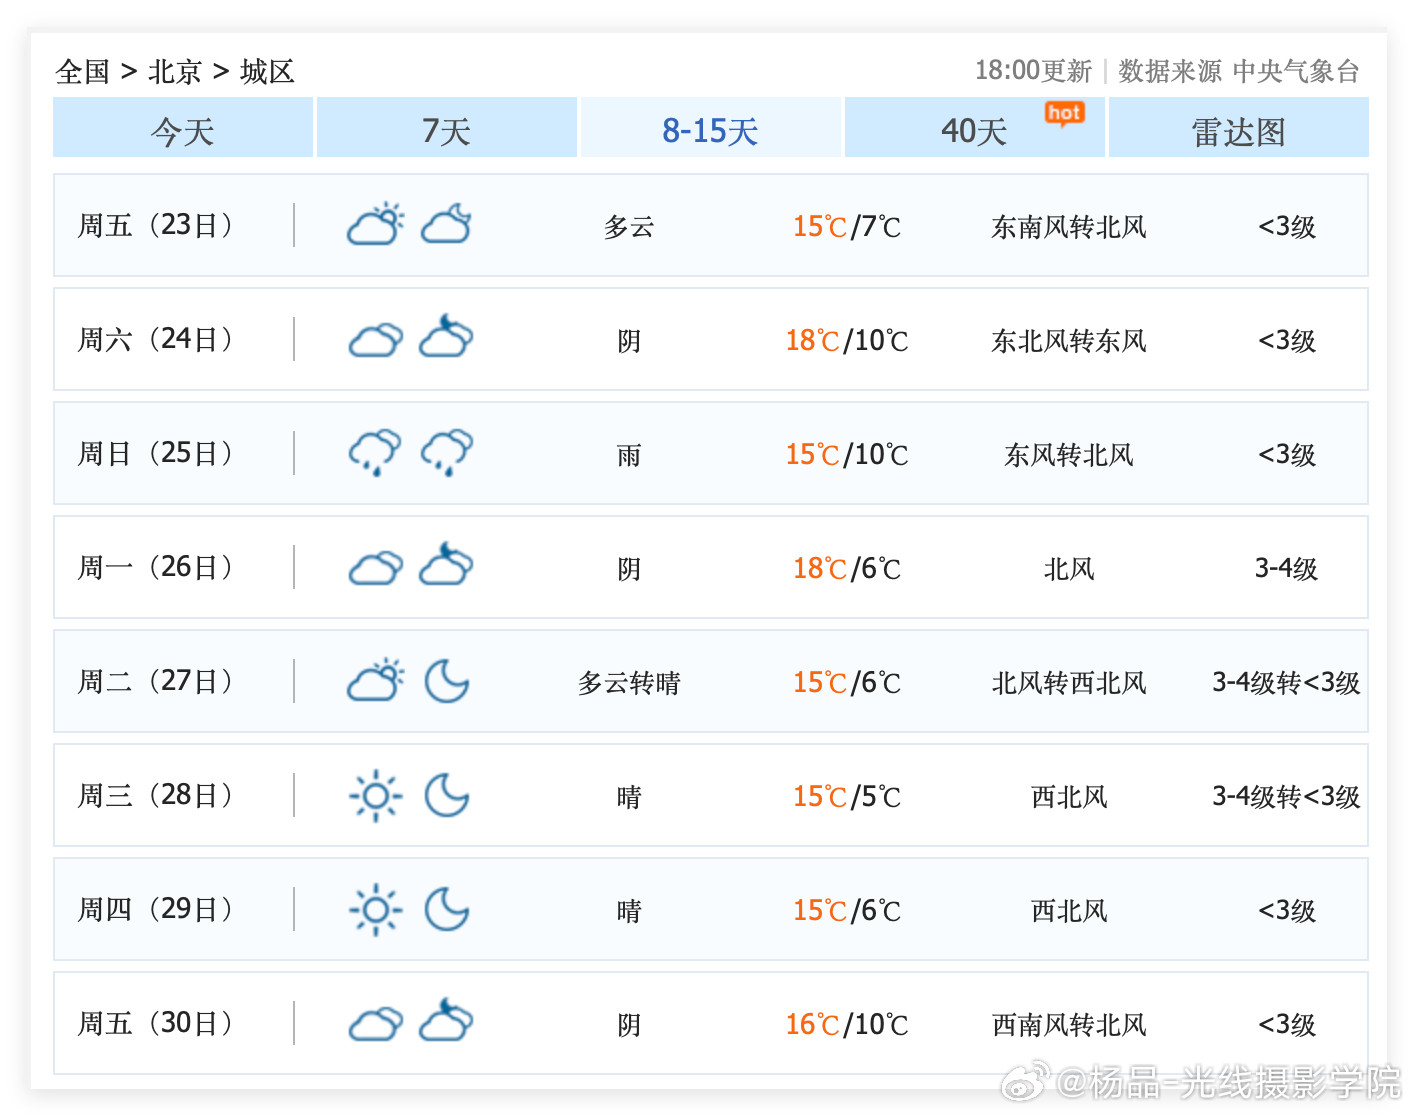The image size is (1414, 1116).
Task: Click the daytime overcast cloud icon for 周六(24日)
Action: tap(375, 340)
